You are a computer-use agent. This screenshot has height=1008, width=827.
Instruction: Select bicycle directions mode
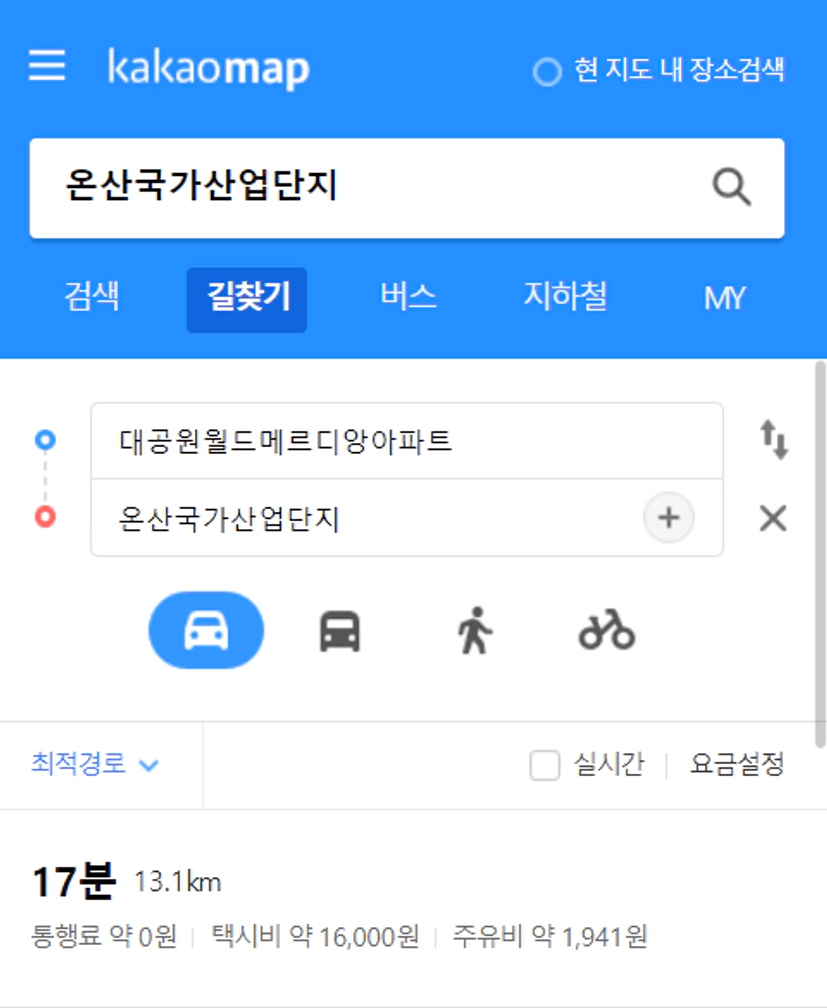click(606, 630)
